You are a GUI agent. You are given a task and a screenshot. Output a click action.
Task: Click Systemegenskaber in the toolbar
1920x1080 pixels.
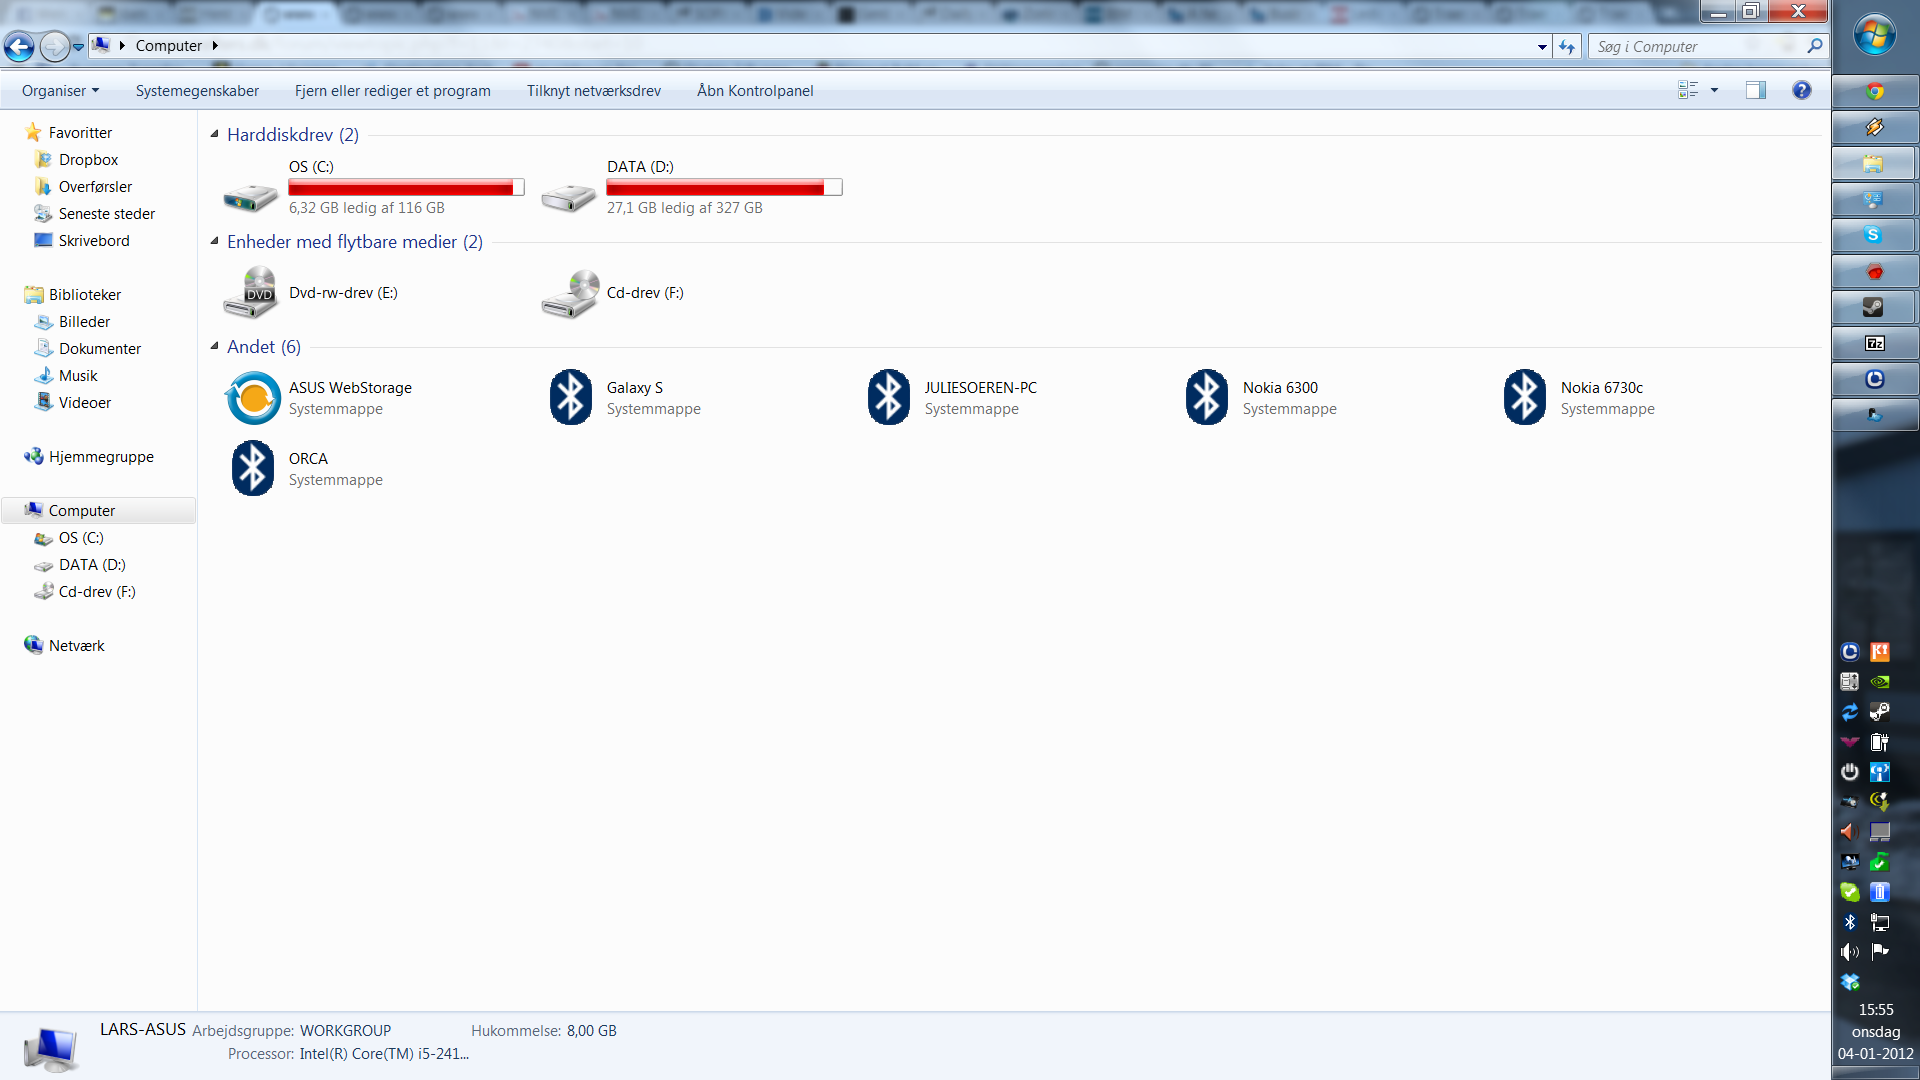(x=197, y=90)
